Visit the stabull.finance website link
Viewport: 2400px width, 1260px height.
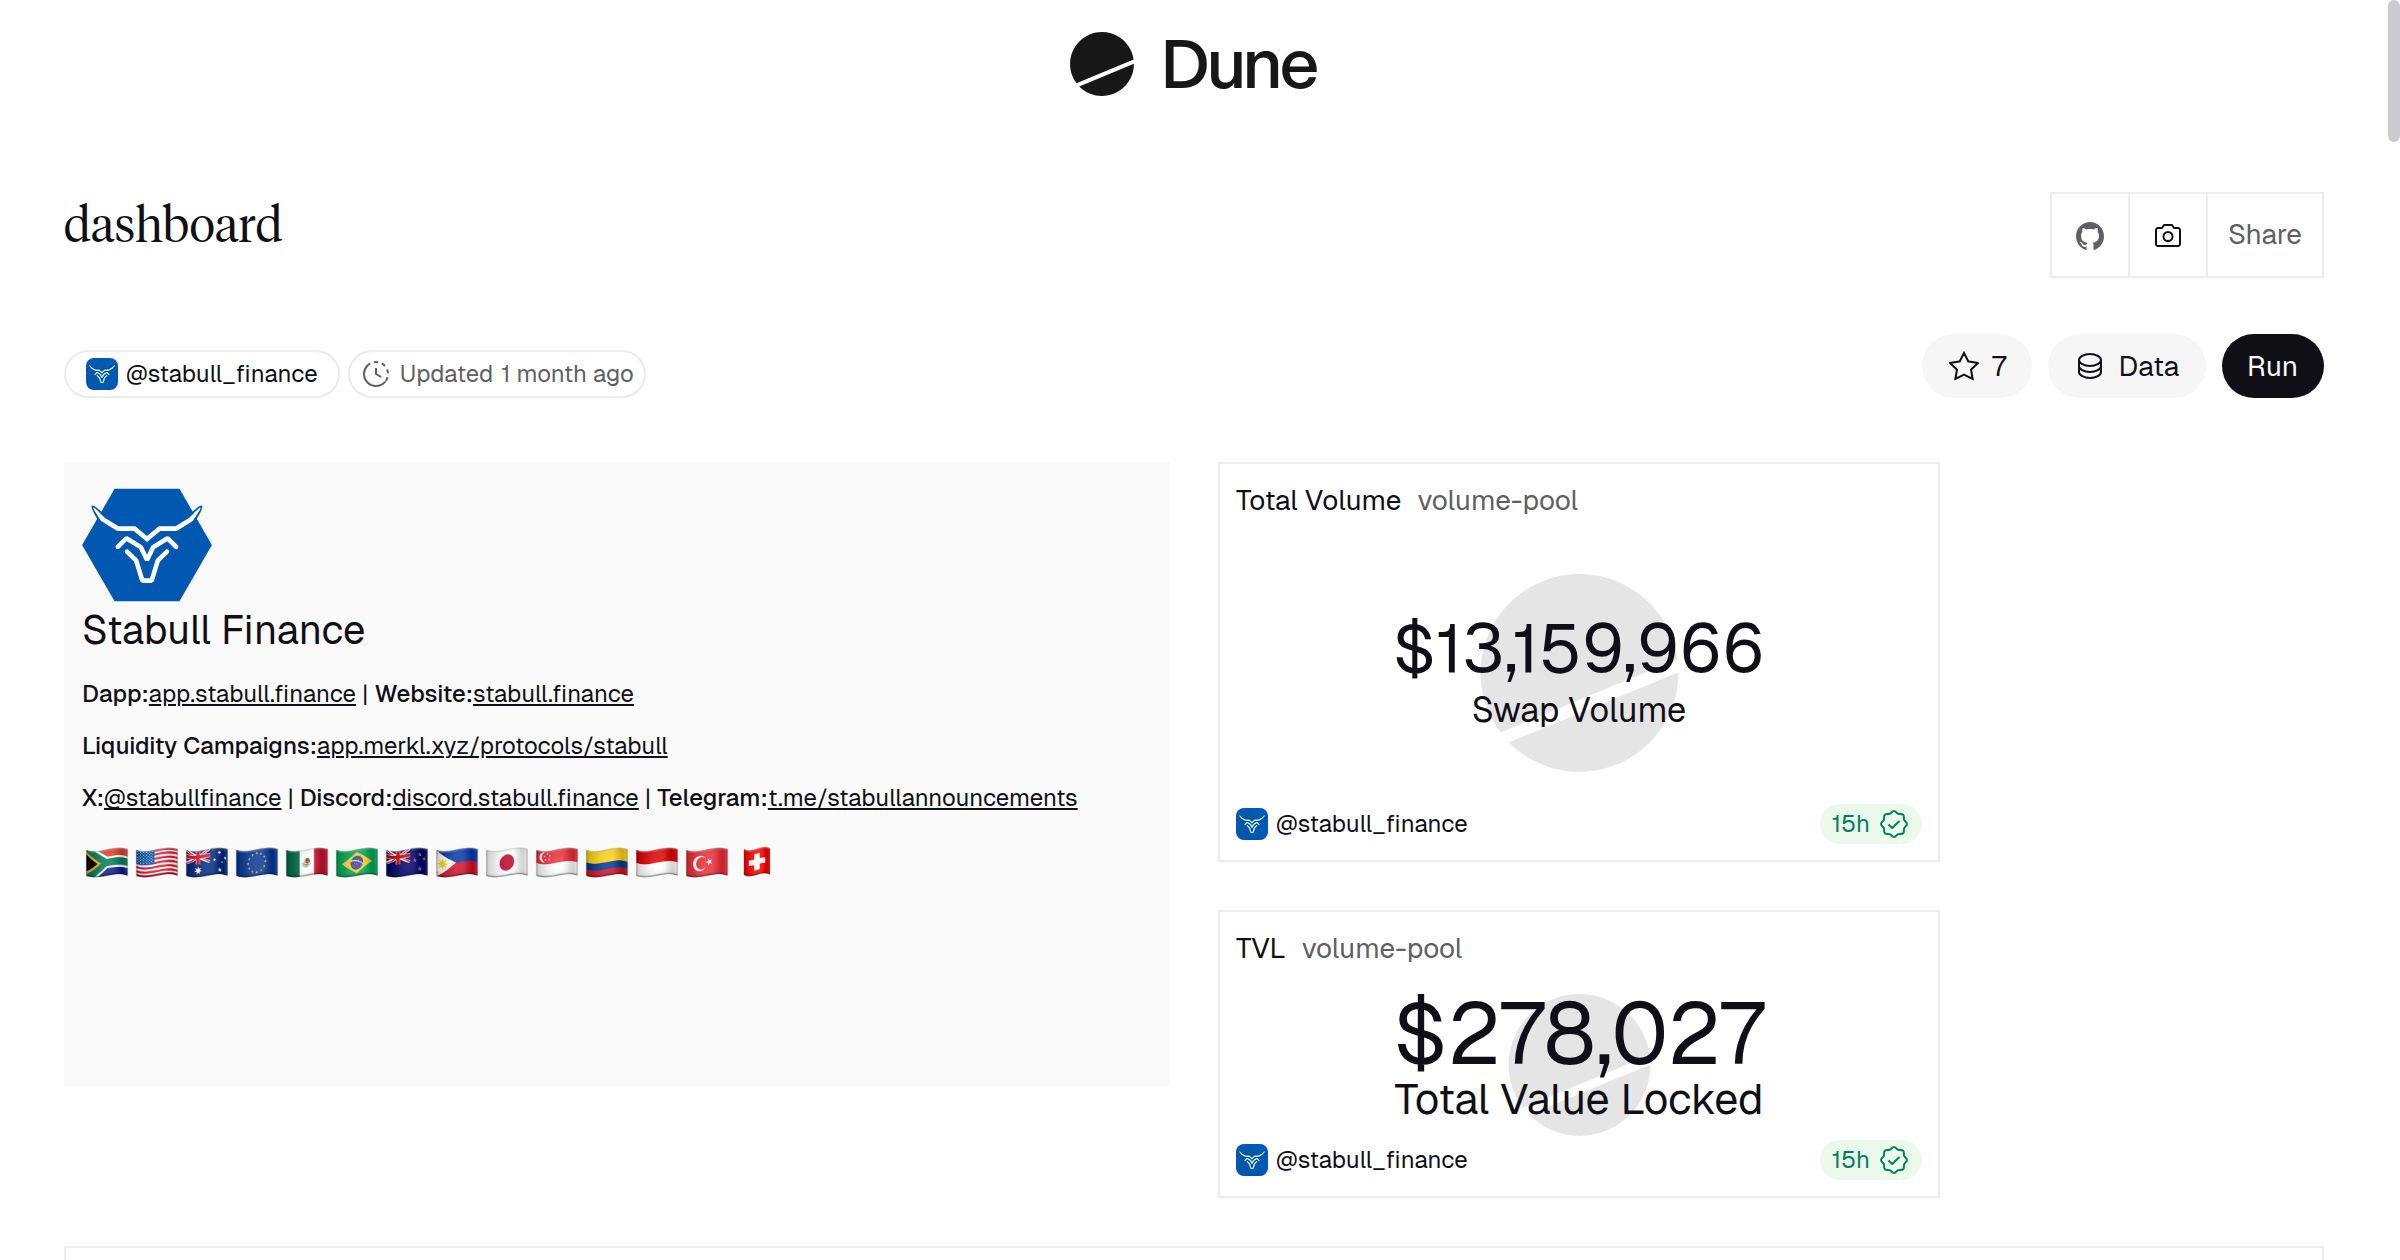tap(553, 693)
